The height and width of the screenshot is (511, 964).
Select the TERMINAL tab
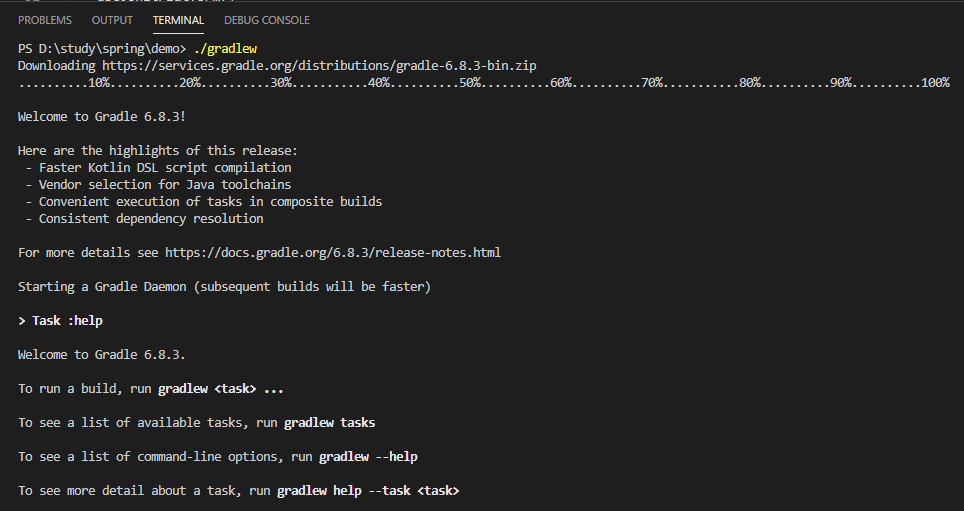178,20
